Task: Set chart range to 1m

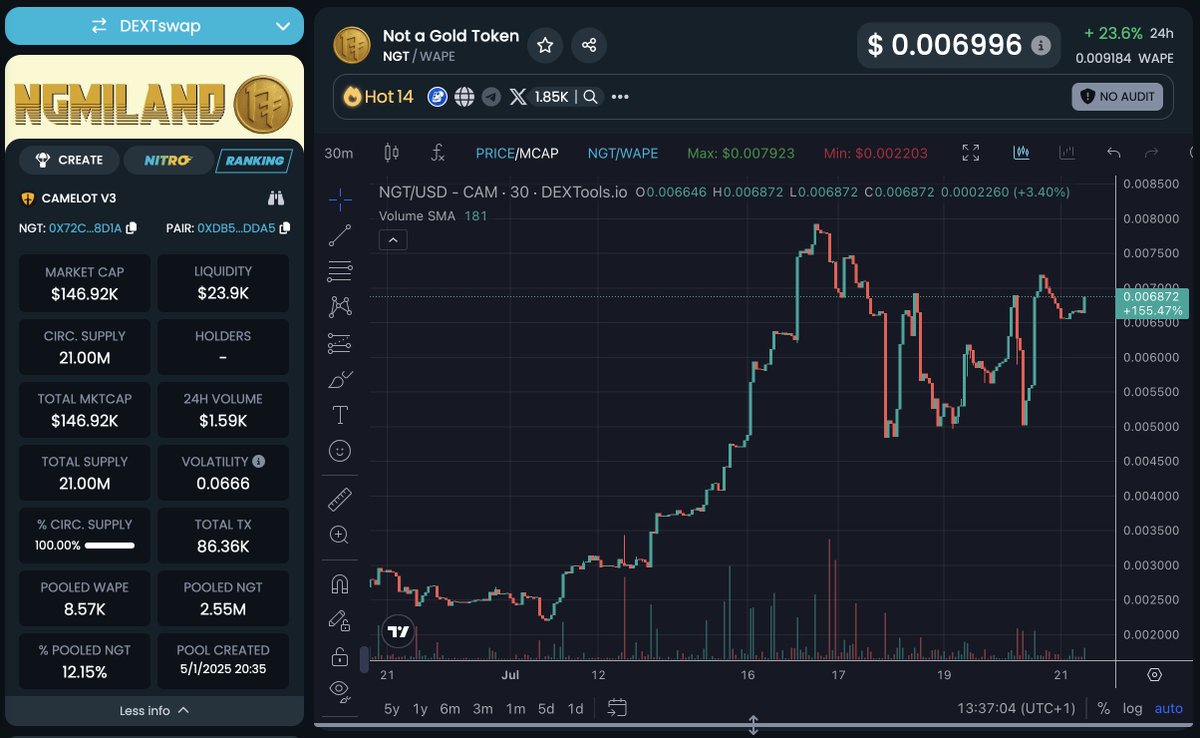Action: [x=515, y=708]
